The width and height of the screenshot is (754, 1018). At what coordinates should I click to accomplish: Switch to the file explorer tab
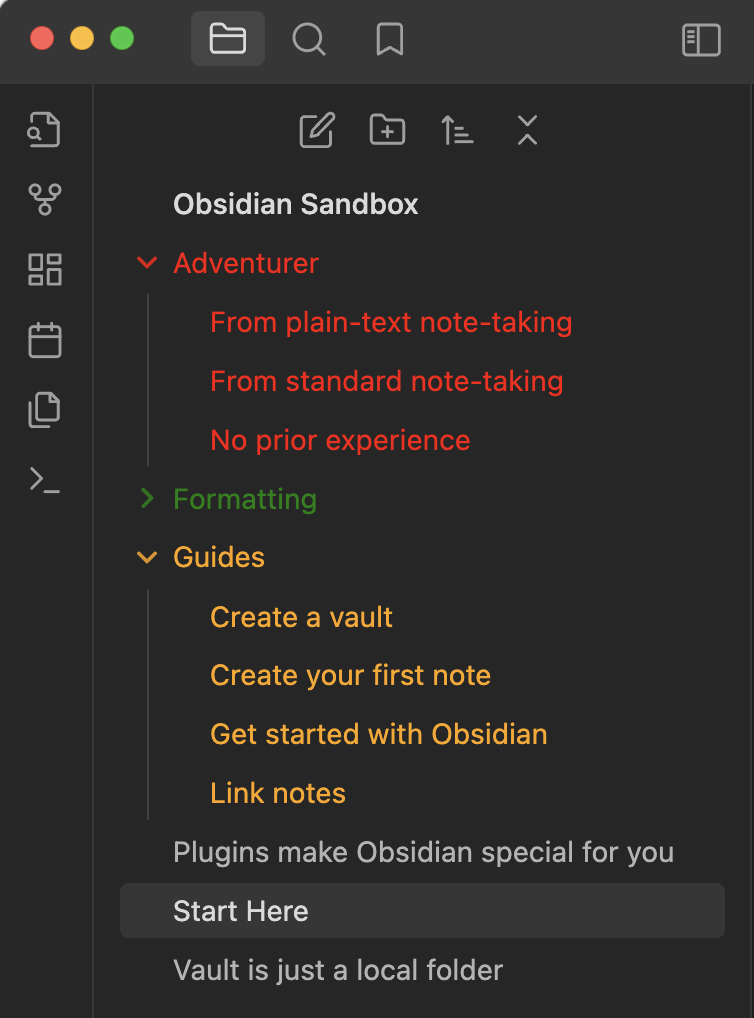point(228,39)
